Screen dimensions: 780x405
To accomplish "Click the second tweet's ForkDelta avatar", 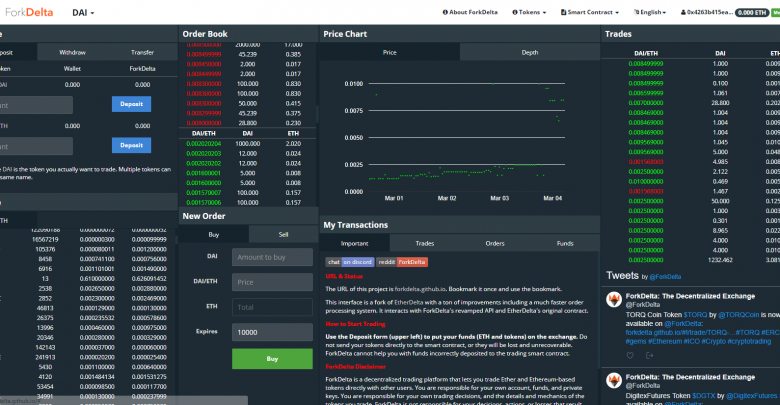I will pos(614,381).
